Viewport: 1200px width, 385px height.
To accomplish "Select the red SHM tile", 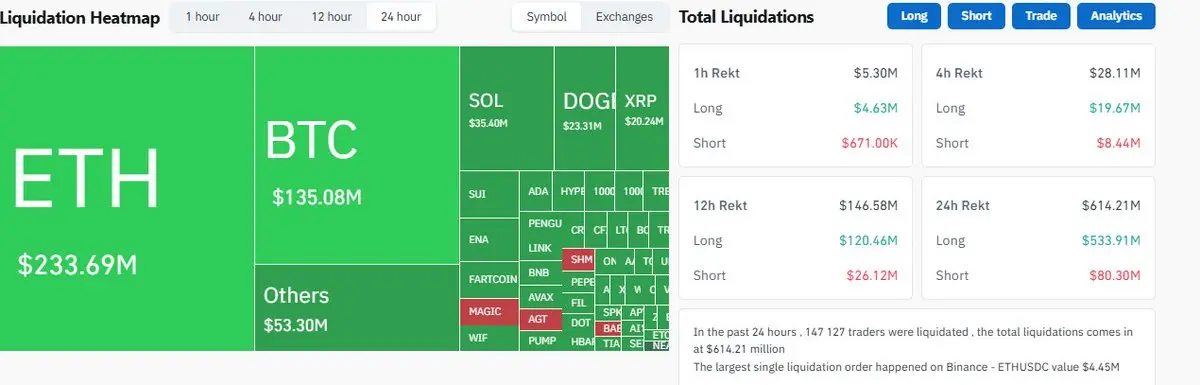I will (x=578, y=260).
